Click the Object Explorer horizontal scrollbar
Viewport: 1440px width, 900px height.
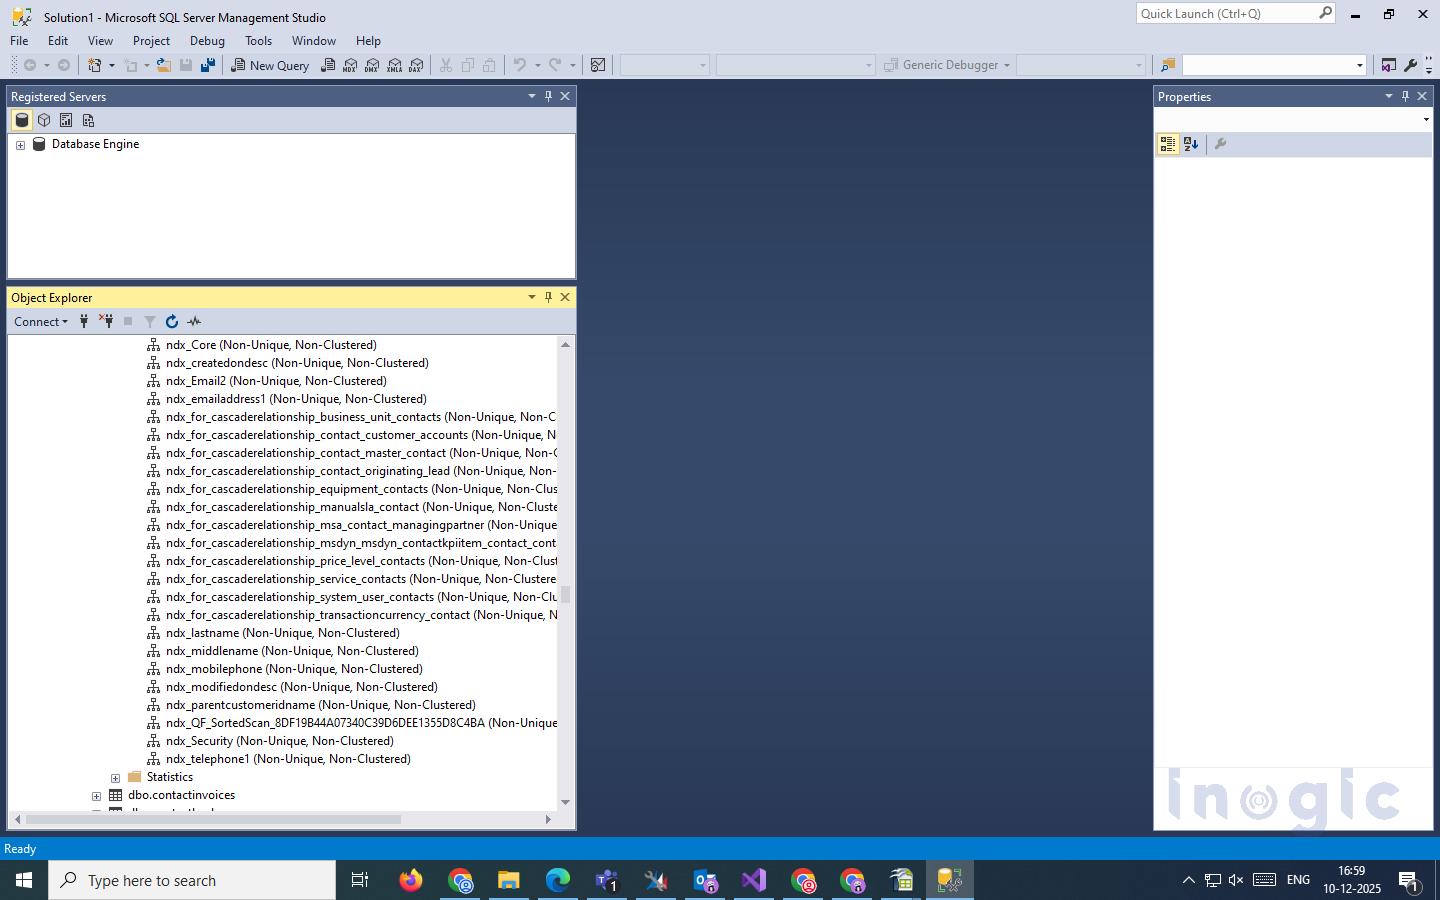click(x=213, y=819)
